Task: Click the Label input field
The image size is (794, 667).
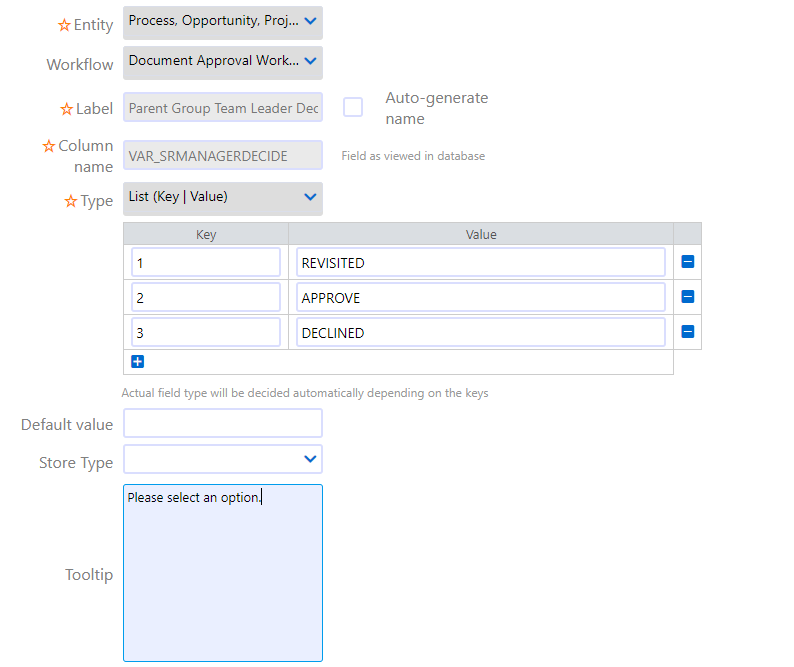Action: pyautogui.click(x=223, y=107)
